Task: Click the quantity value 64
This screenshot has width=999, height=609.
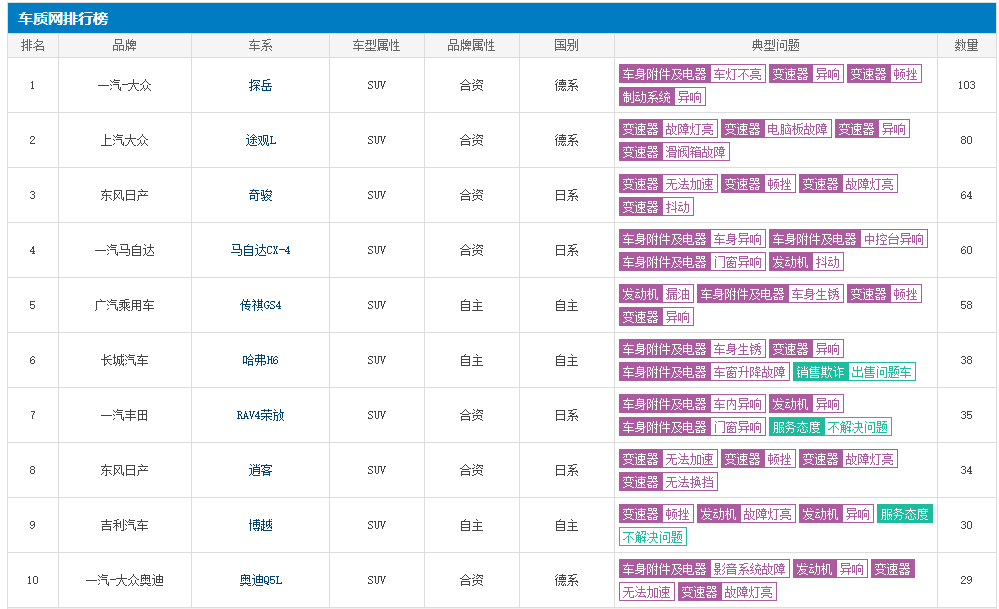Action: coord(966,196)
